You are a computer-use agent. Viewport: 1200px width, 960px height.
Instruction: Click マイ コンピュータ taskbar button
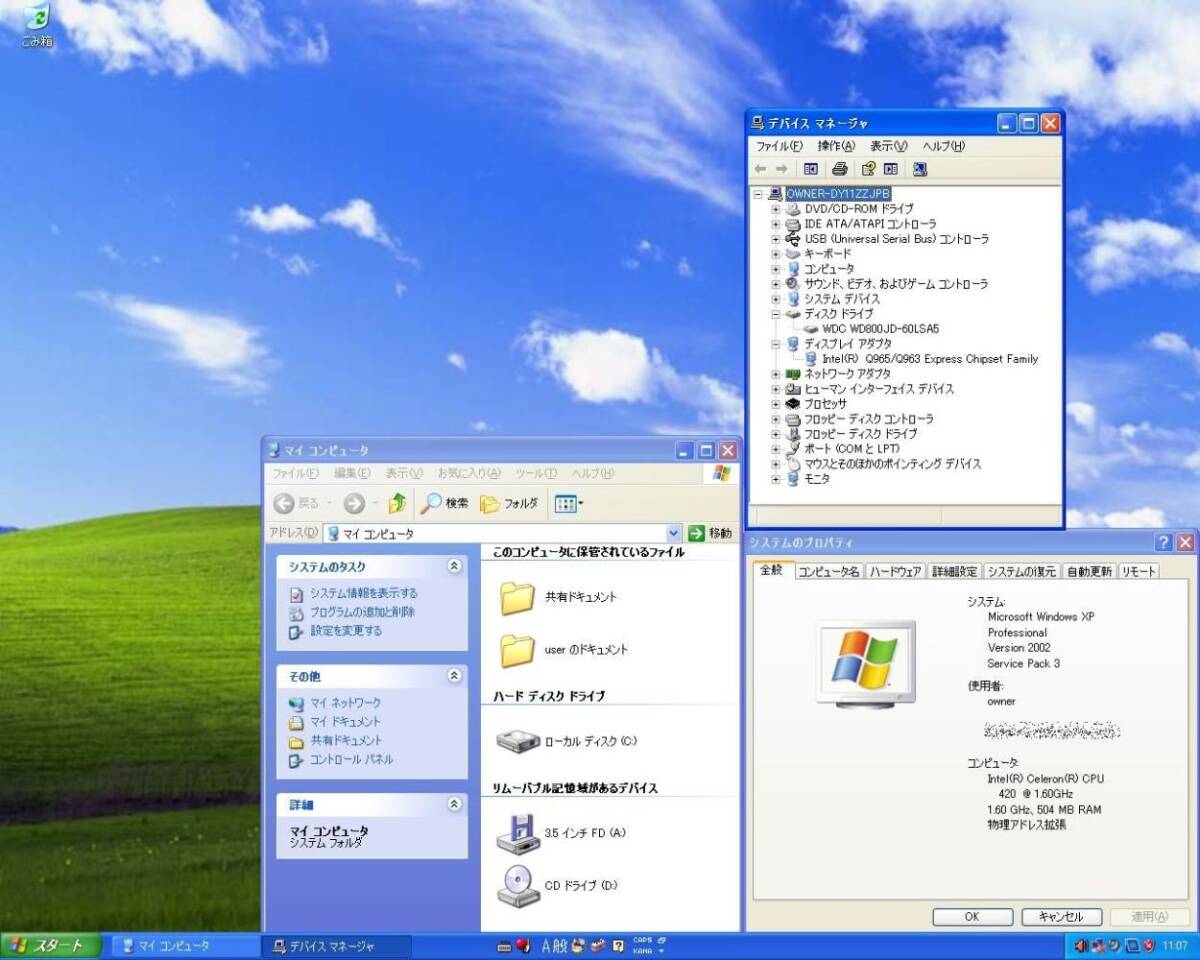183,946
